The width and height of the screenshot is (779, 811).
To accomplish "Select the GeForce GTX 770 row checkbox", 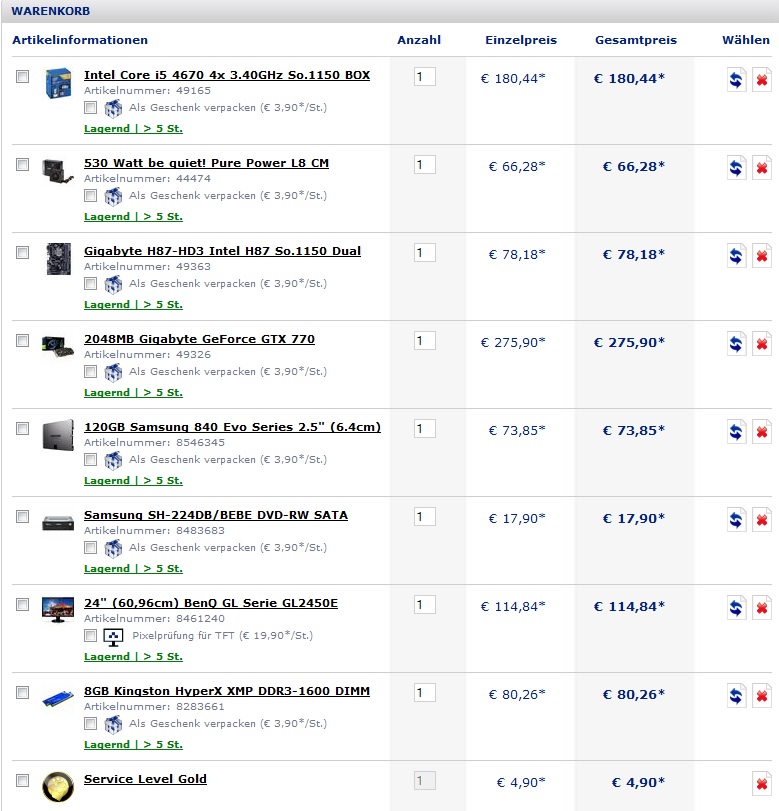I will 22,340.
